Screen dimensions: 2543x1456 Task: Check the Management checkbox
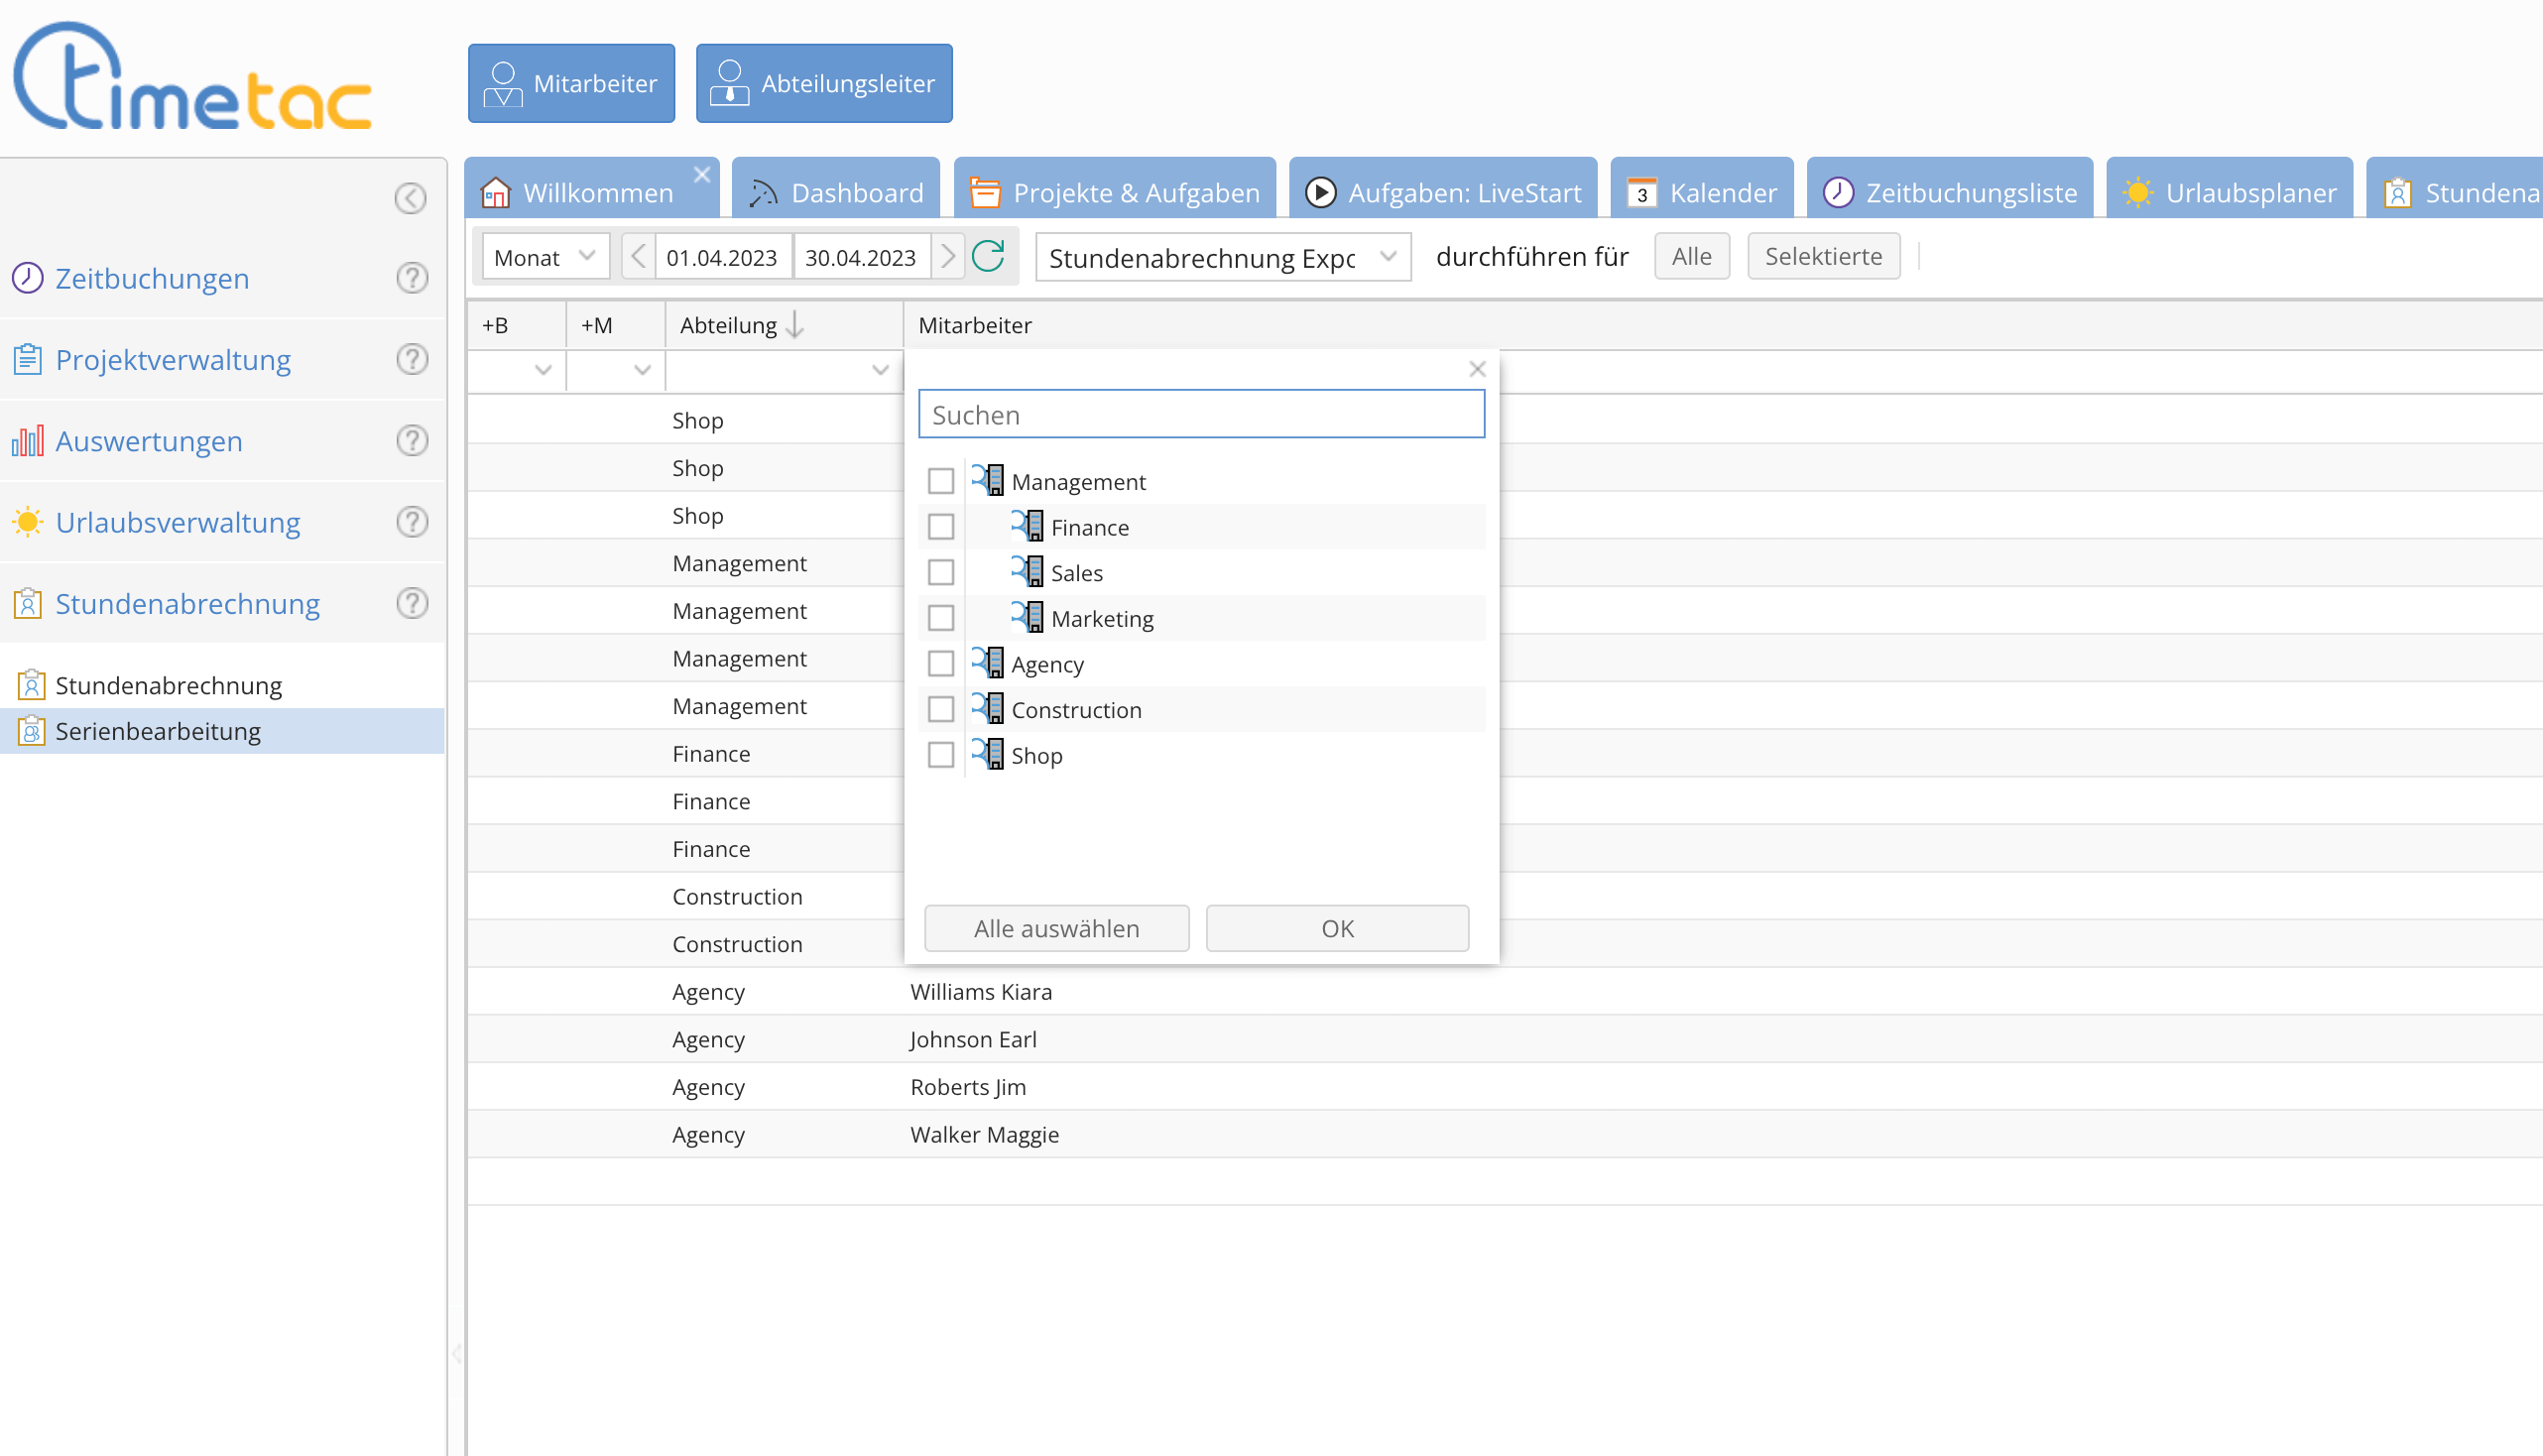click(941, 481)
